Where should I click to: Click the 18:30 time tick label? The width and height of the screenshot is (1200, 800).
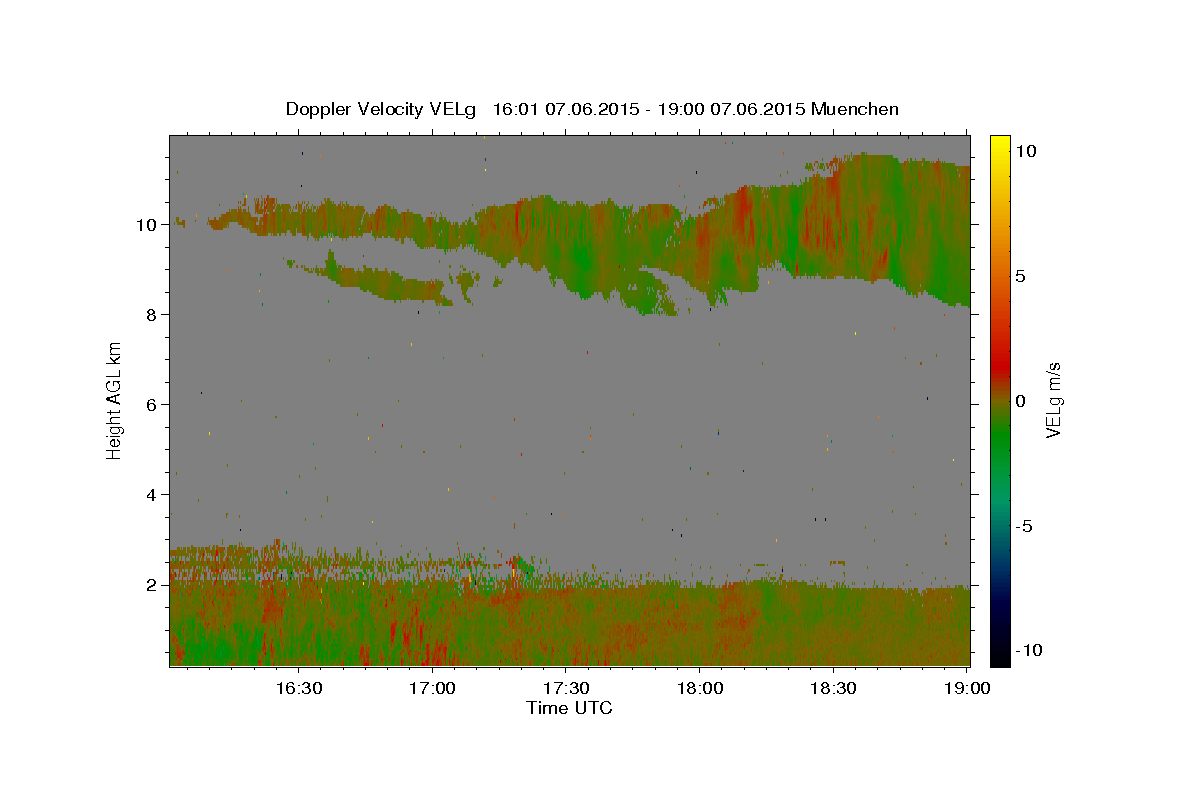pyautogui.click(x=833, y=689)
